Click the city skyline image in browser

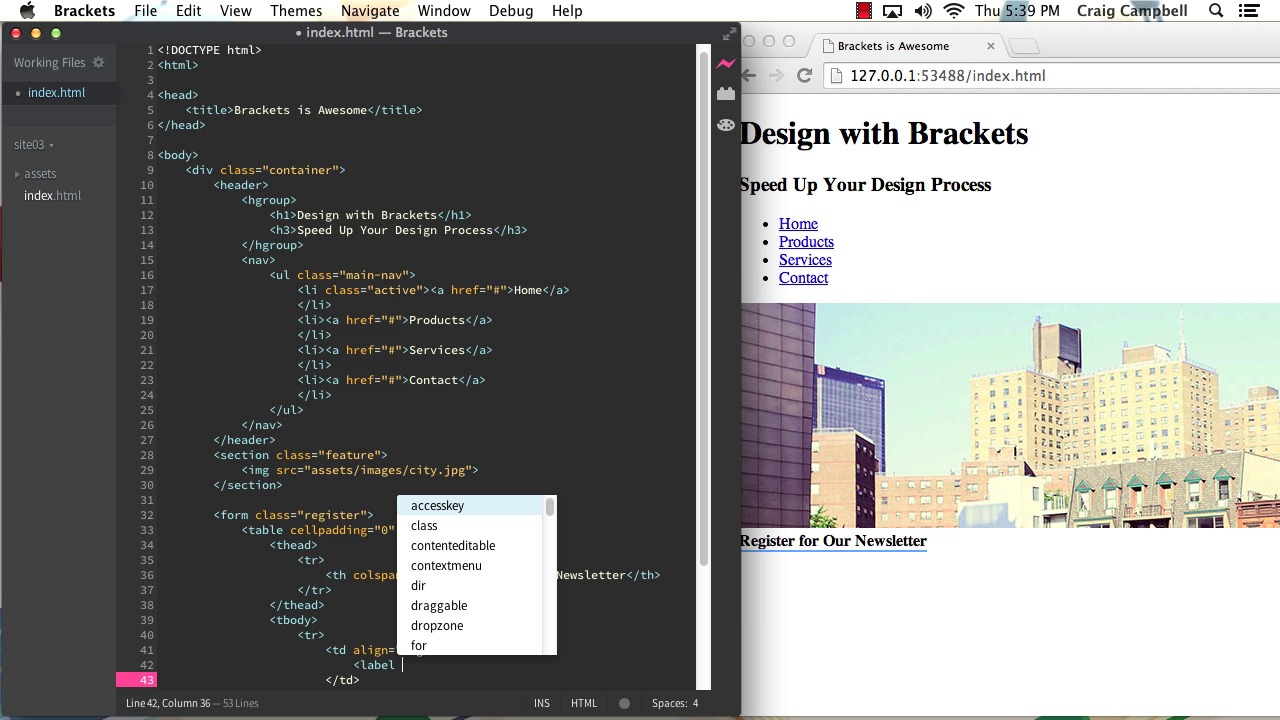[x=1010, y=415]
